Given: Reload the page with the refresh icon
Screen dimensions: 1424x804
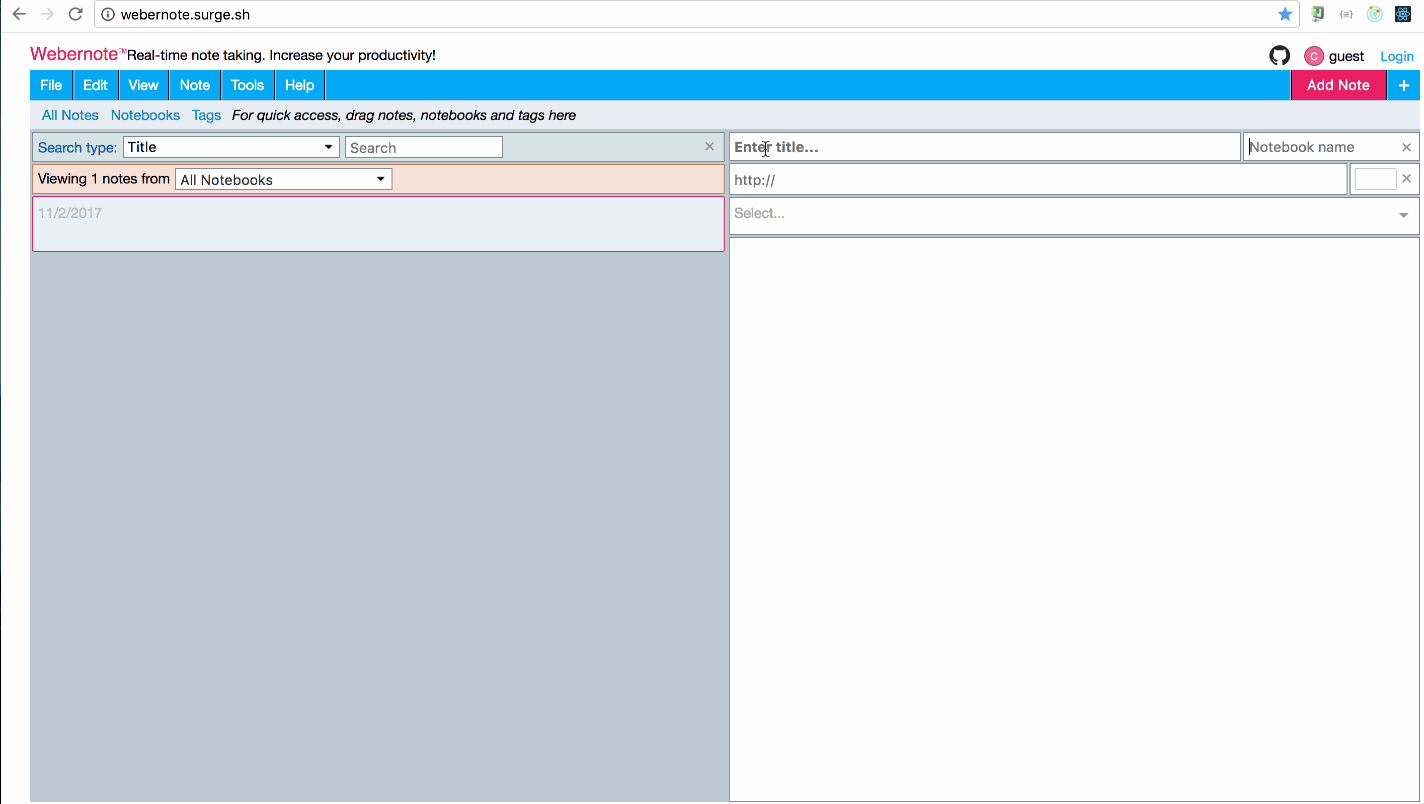Looking at the screenshot, I should (x=75, y=14).
